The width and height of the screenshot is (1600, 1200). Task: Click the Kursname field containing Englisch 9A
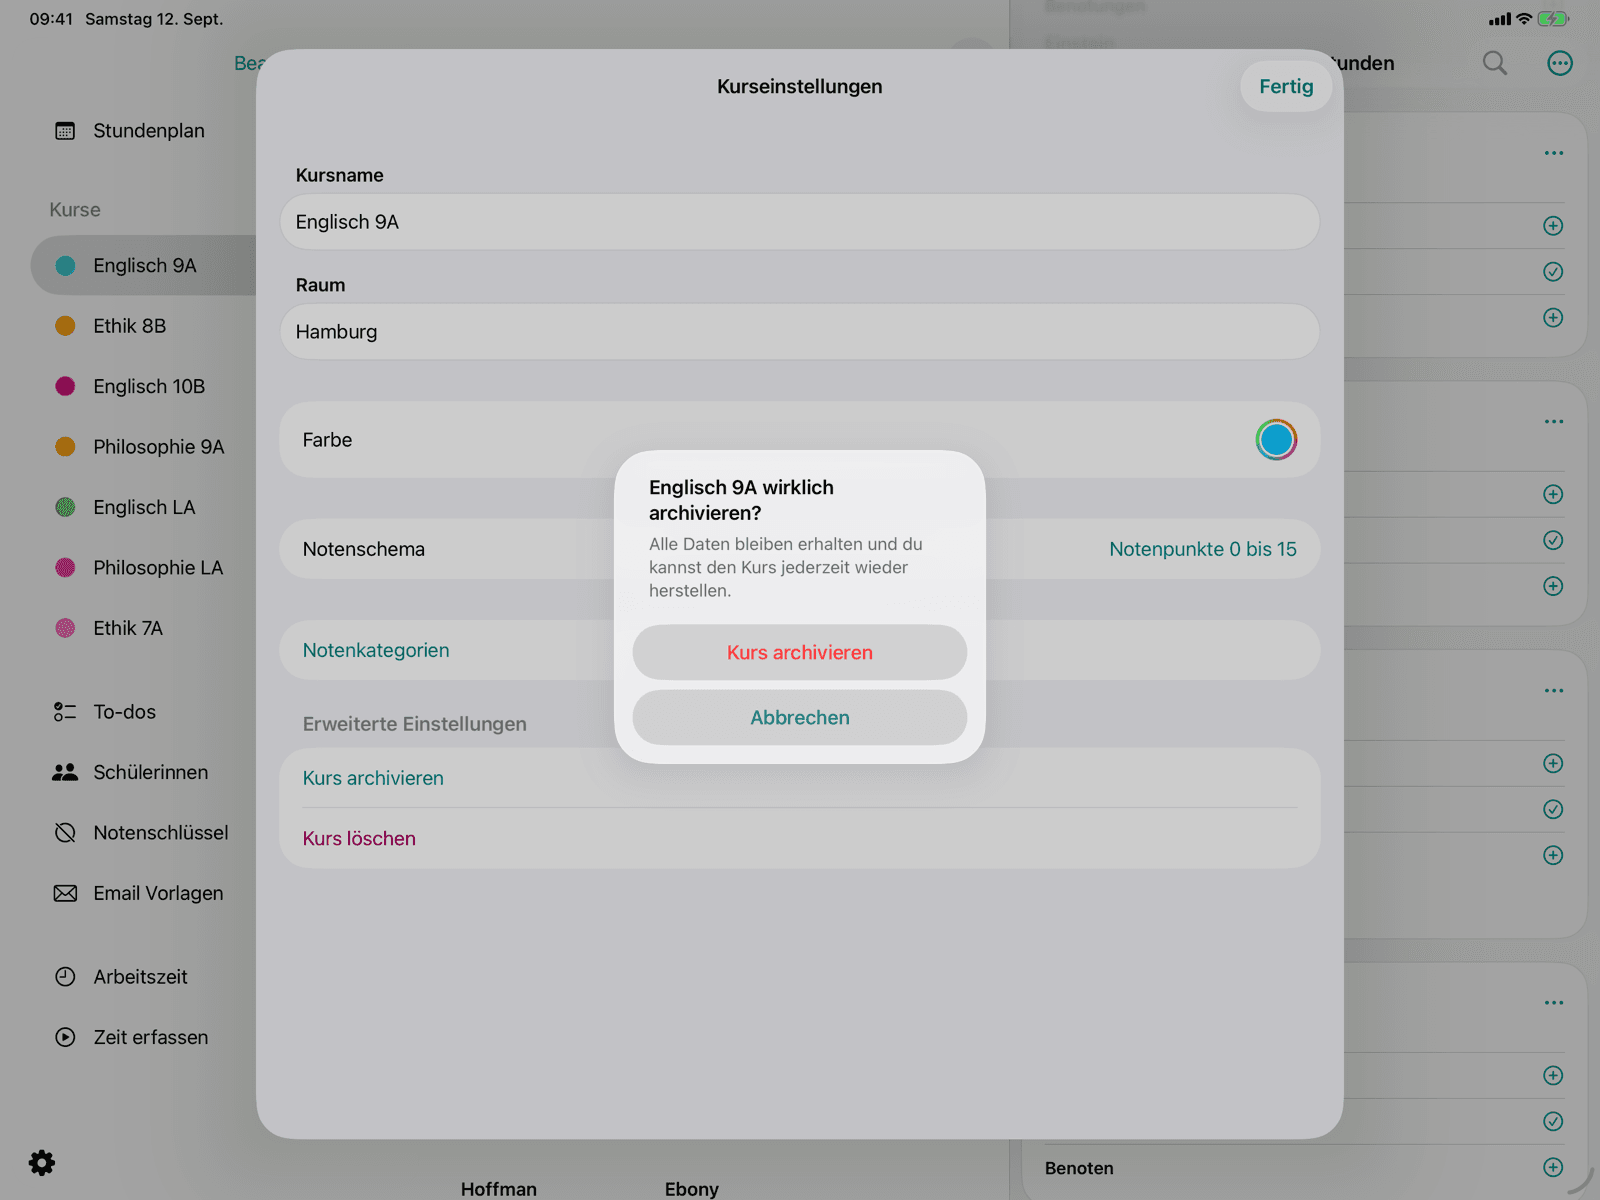tap(800, 222)
